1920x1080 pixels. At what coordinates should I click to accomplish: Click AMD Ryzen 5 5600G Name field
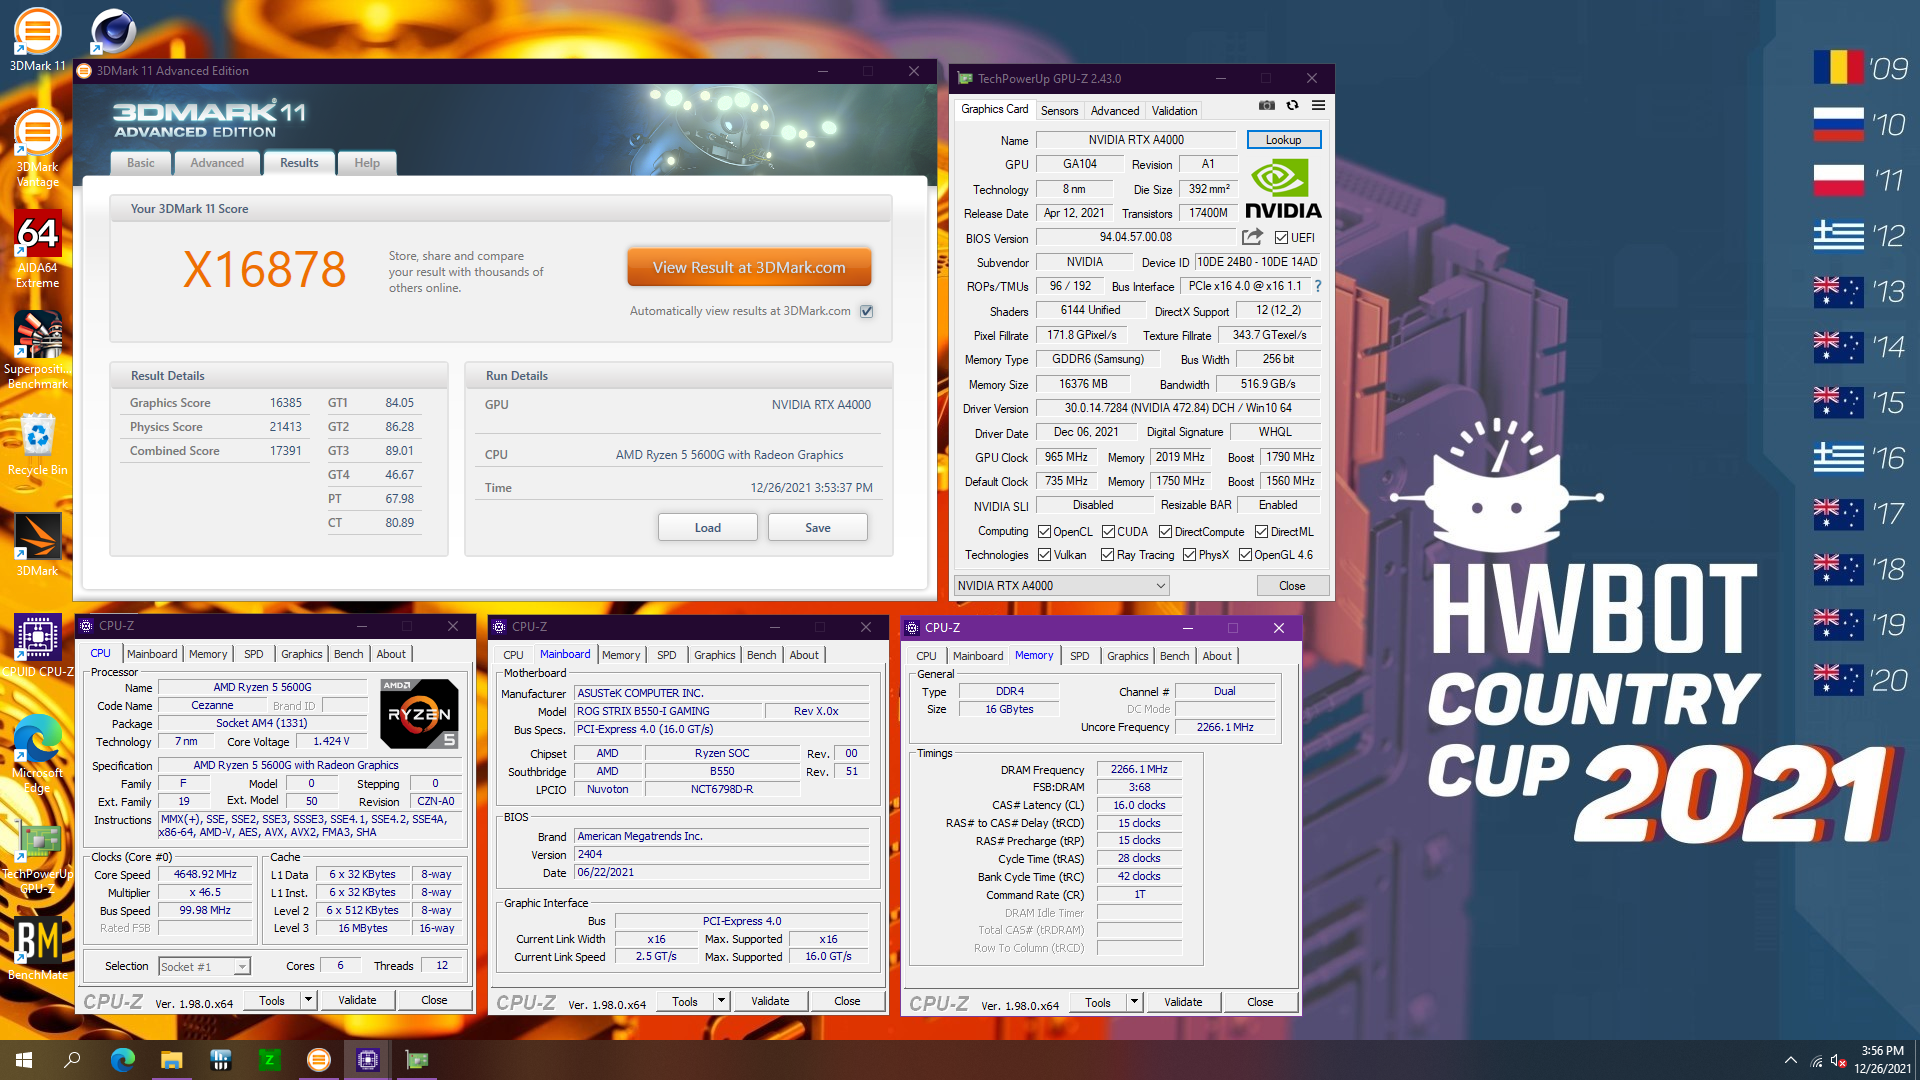tap(262, 688)
